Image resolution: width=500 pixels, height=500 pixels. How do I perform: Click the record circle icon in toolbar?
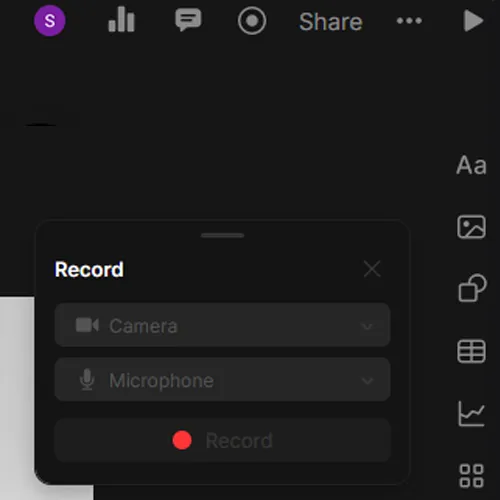tap(252, 21)
